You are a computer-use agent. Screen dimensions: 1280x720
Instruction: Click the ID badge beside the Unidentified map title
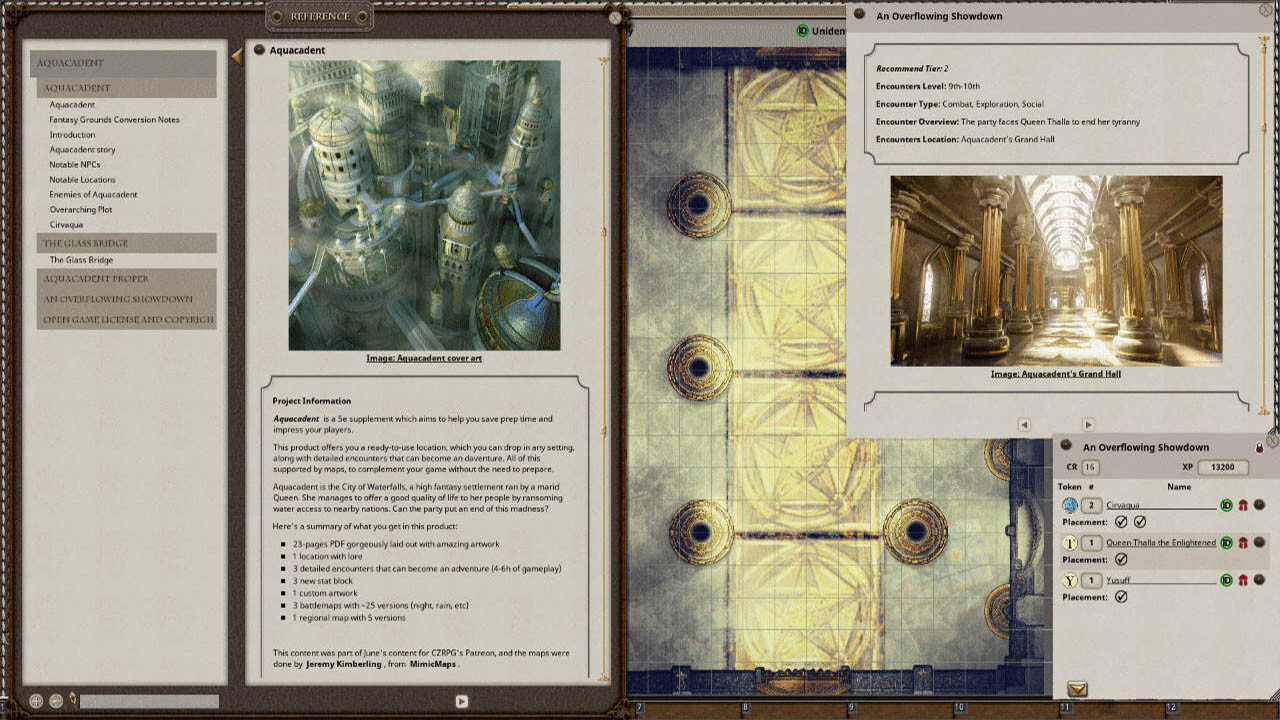point(801,31)
